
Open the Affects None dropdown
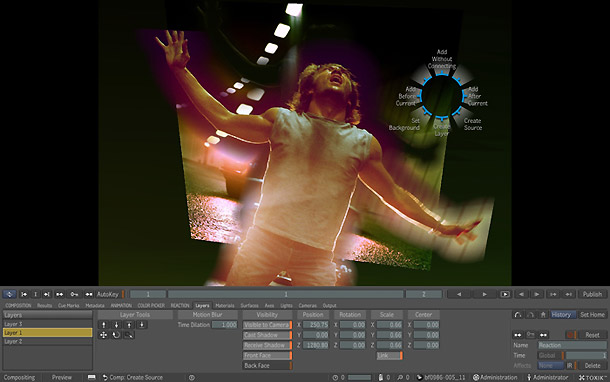click(x=551, y=365)
